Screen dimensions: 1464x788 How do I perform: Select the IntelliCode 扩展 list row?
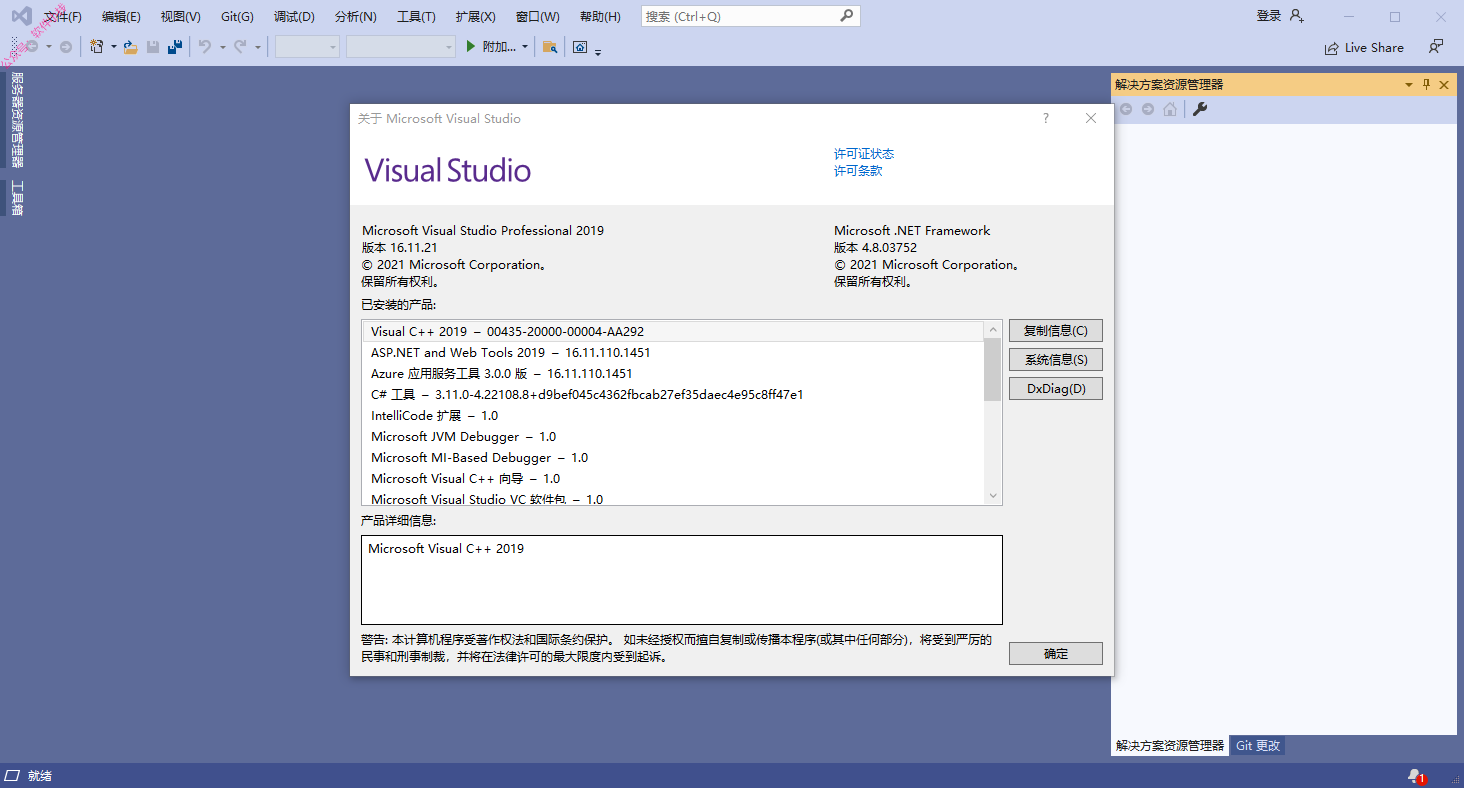click(673, 415)
